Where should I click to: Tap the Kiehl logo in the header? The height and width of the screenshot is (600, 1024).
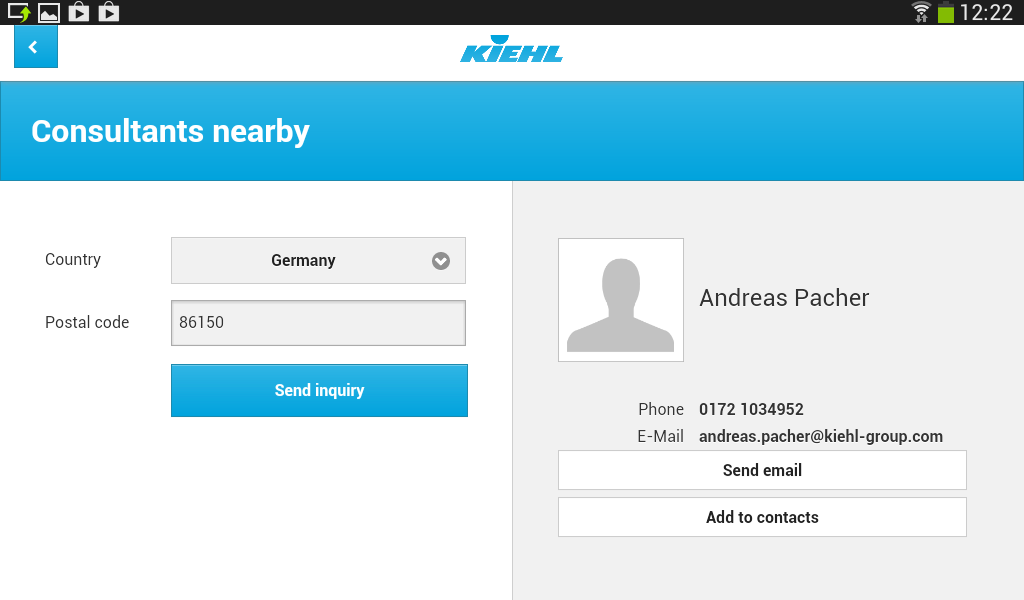tap(511, 49)
